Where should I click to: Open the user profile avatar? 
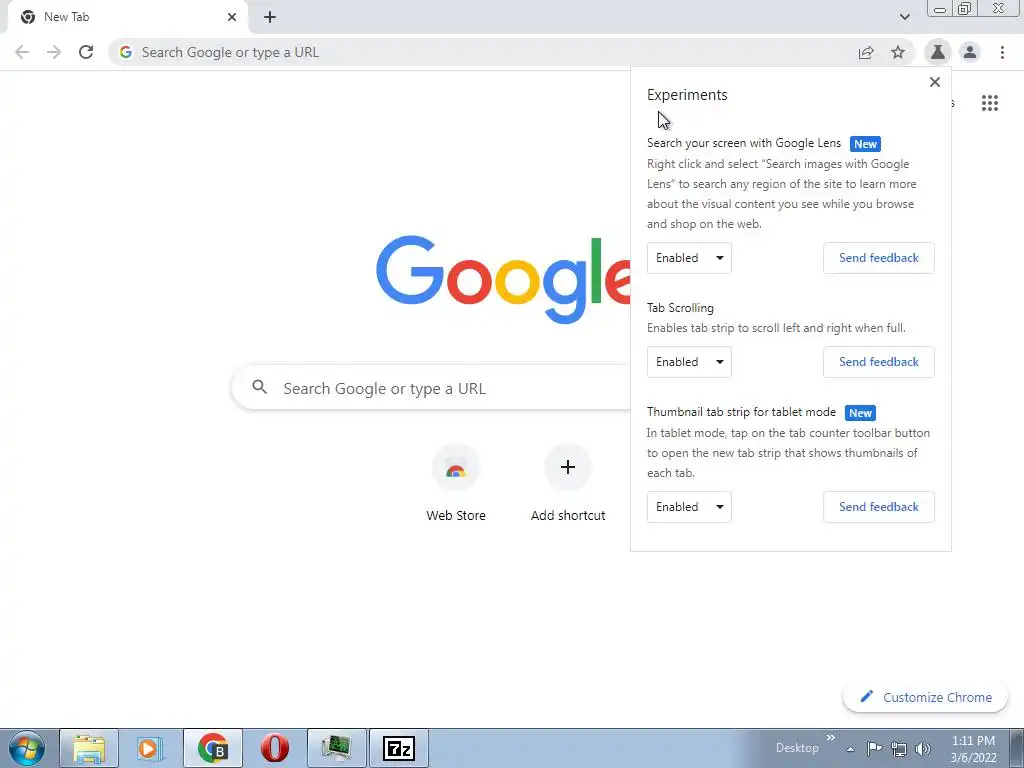click(x=970, y=52)
